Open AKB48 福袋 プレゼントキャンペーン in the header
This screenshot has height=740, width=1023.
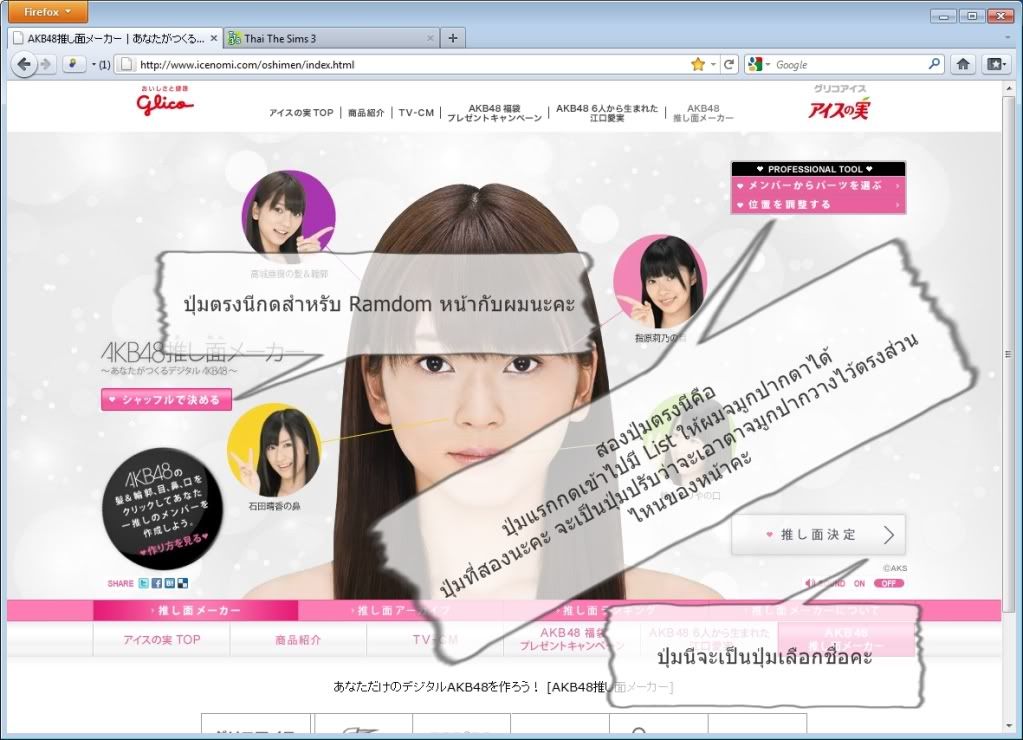click(495, 113)
